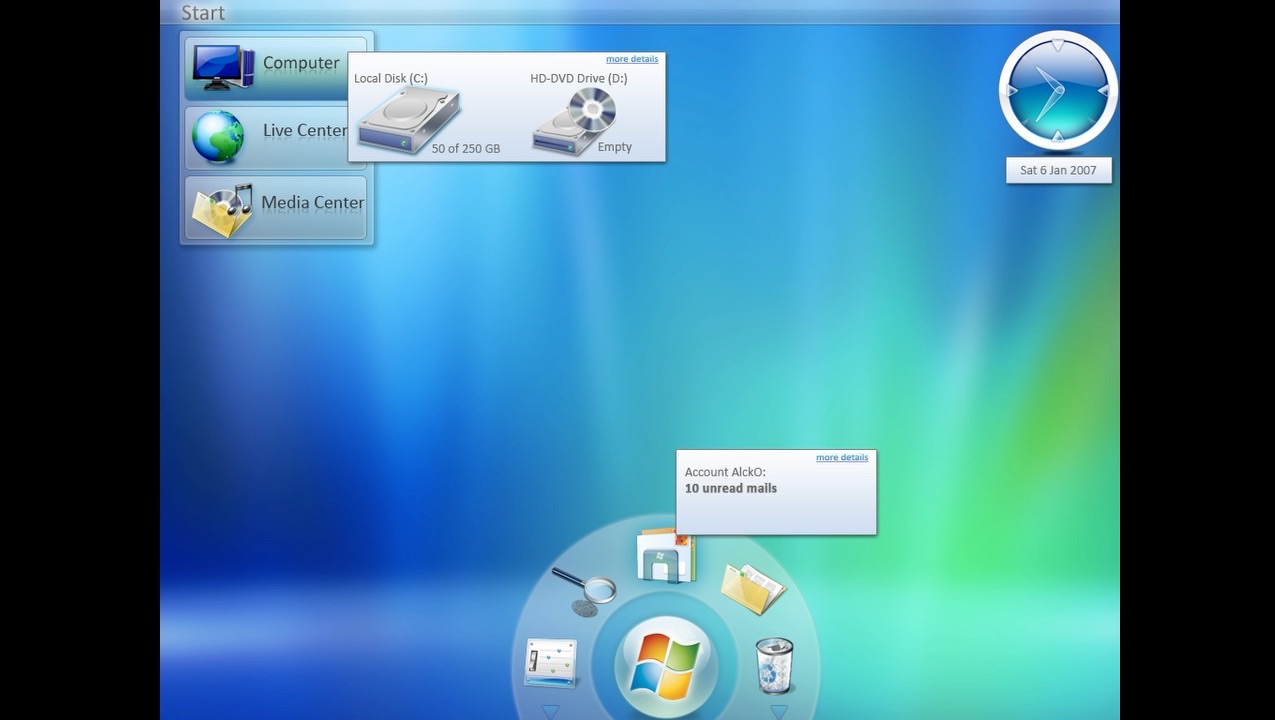Screen dimensions: 1275x720
Task: Click the Live Center globe icon
Action: point(218,137)
